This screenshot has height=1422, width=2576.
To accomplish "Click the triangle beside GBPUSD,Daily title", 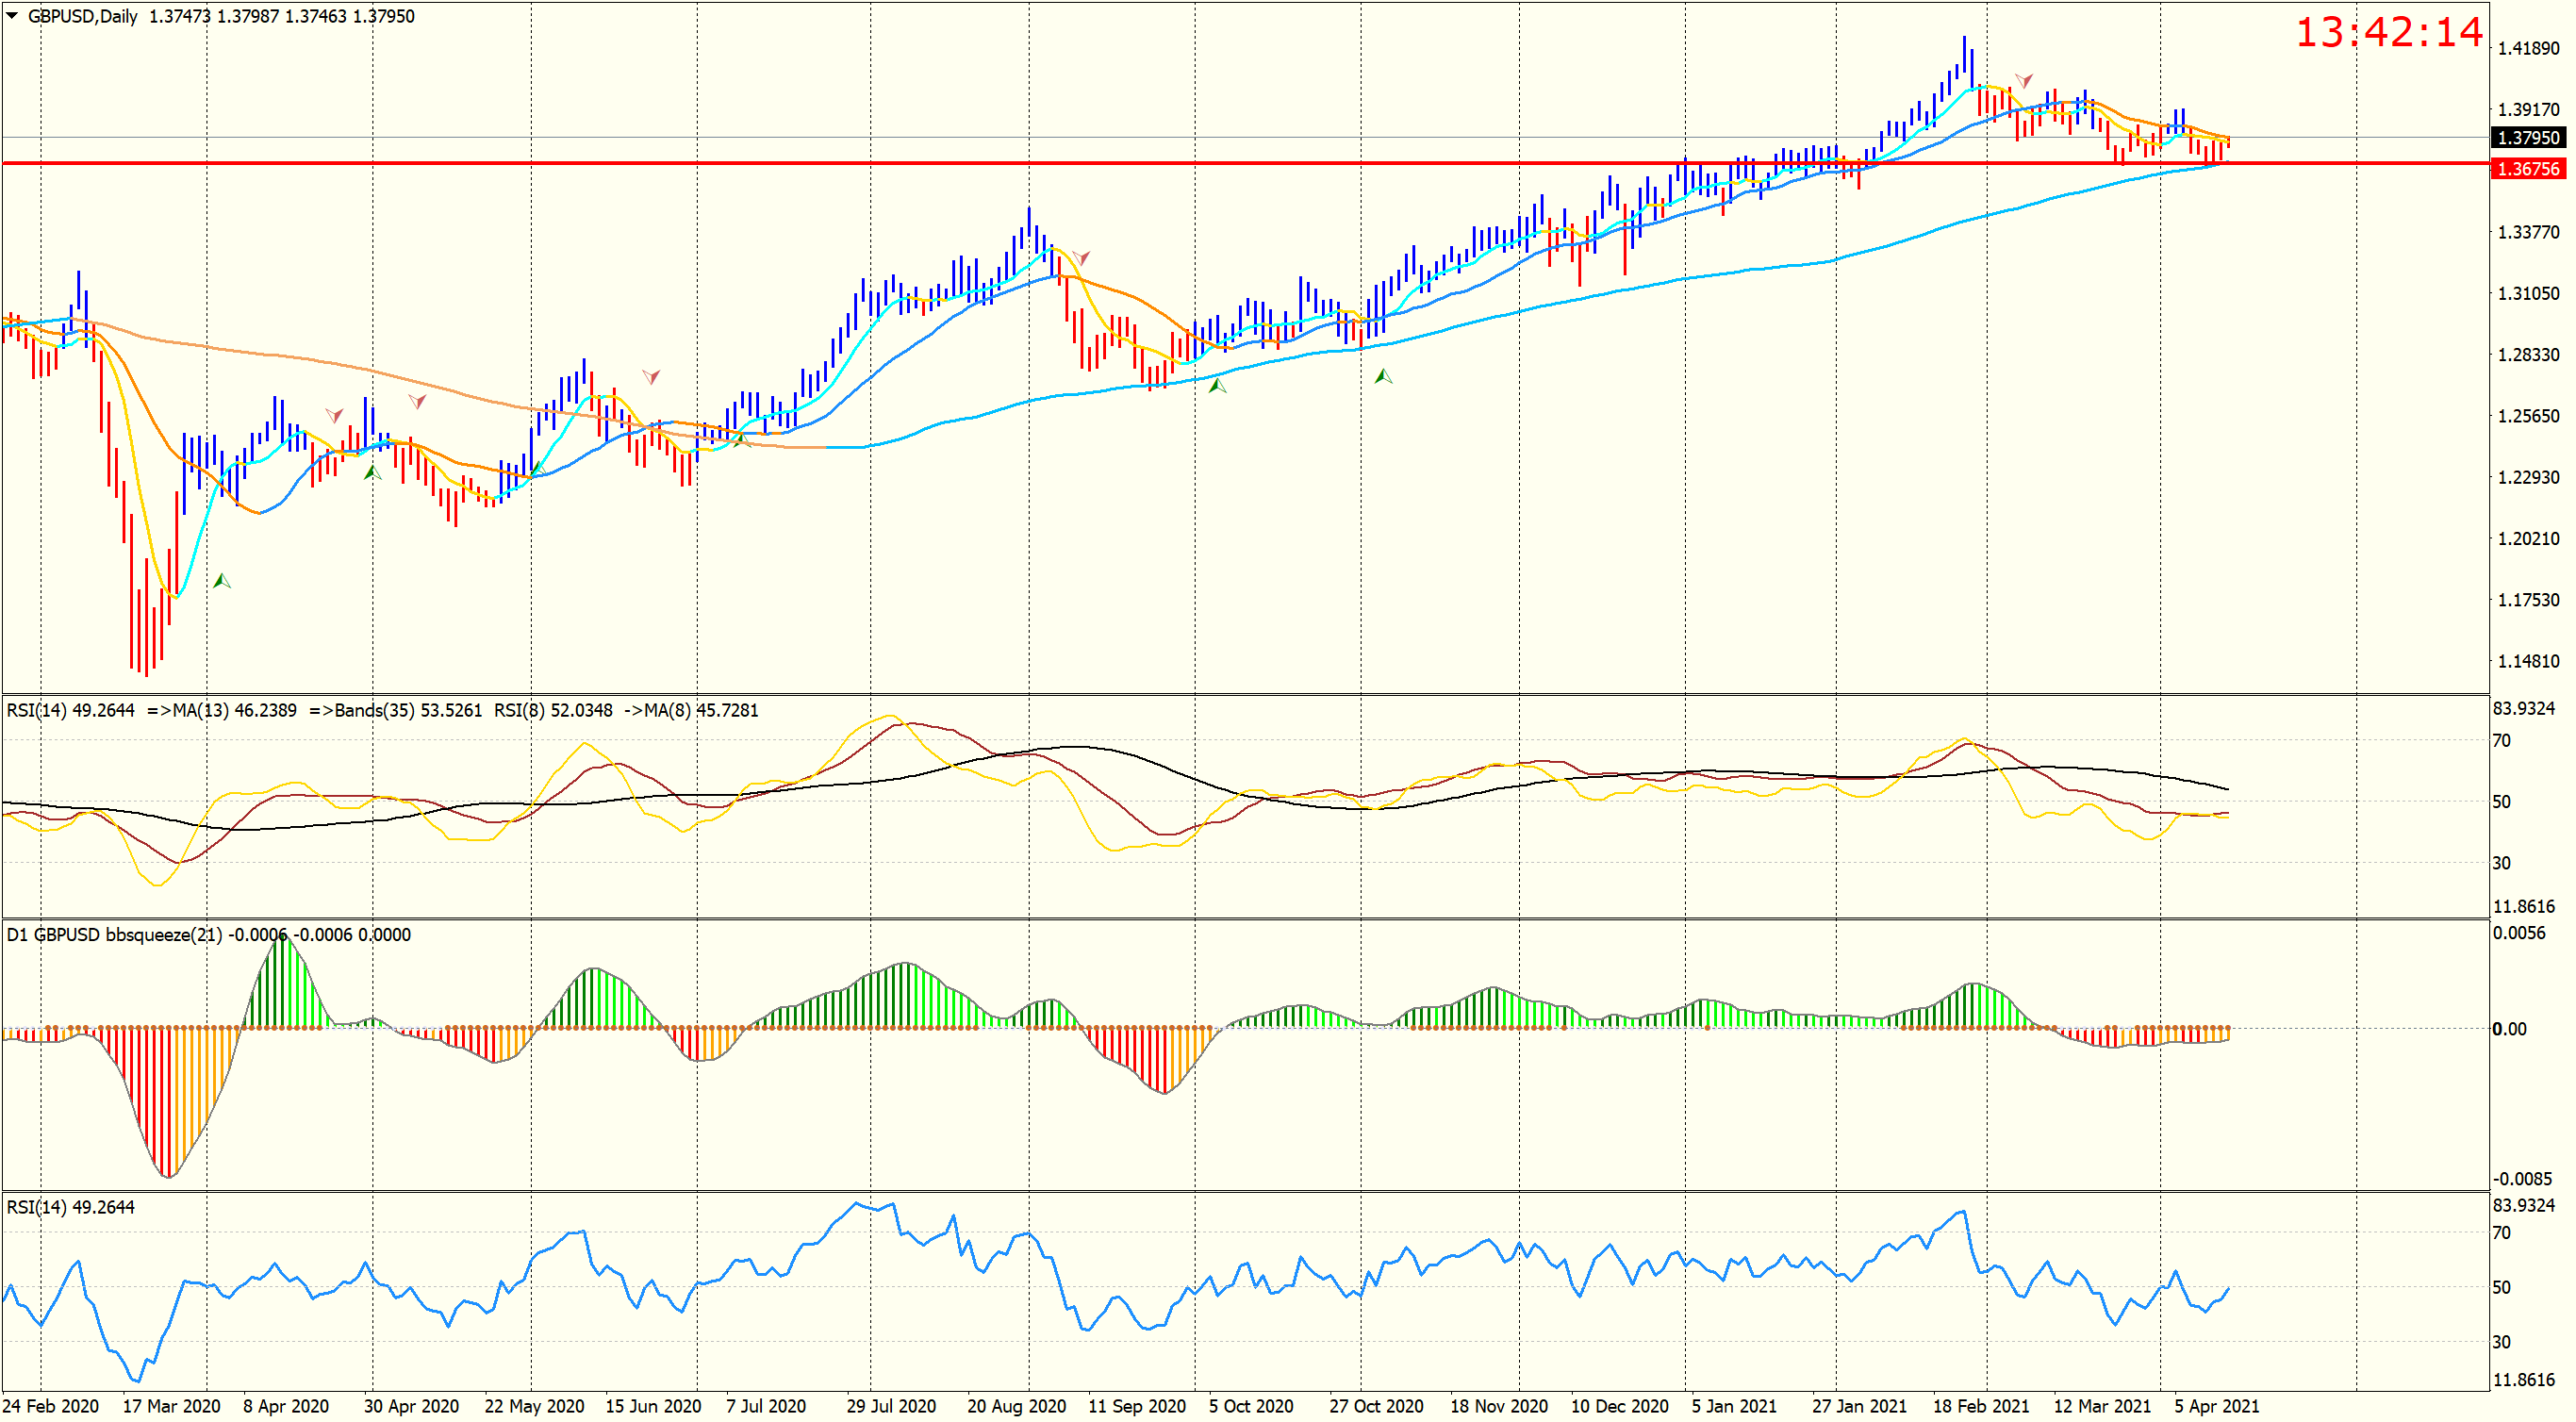I will pyautogui.click(x=12, y=15).
